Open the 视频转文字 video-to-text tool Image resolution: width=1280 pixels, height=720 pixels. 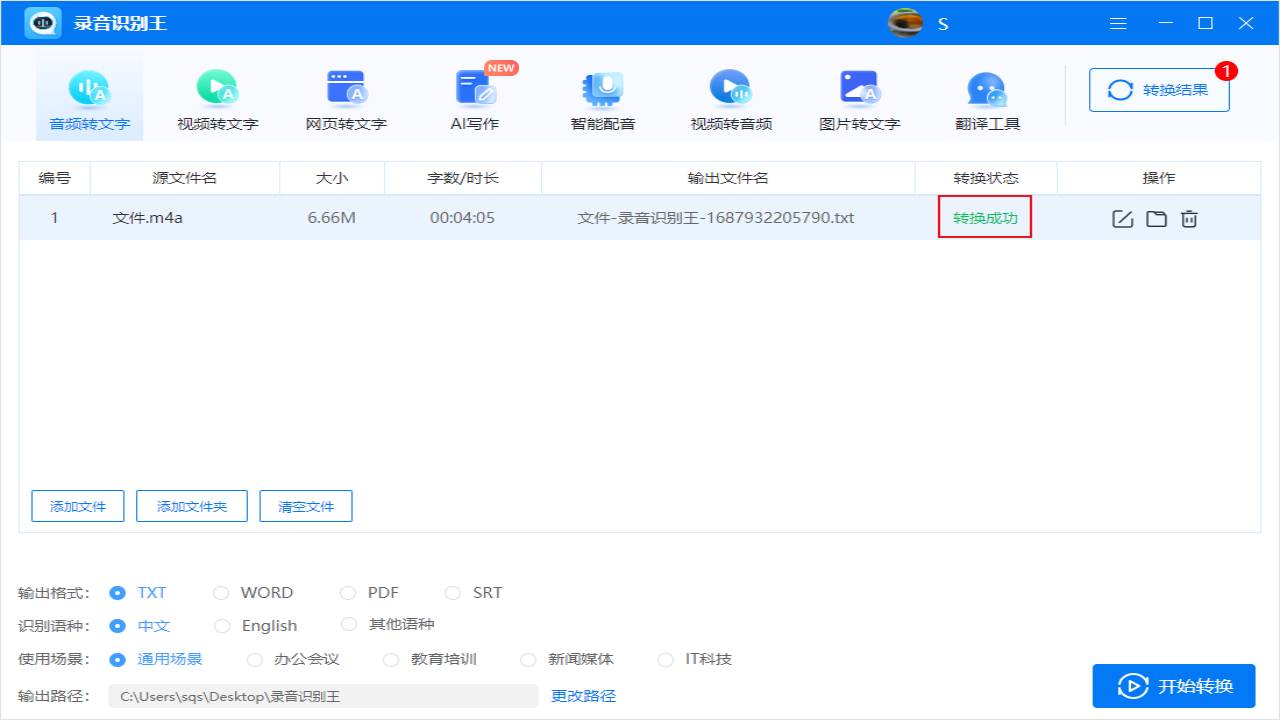click(218, 95)
